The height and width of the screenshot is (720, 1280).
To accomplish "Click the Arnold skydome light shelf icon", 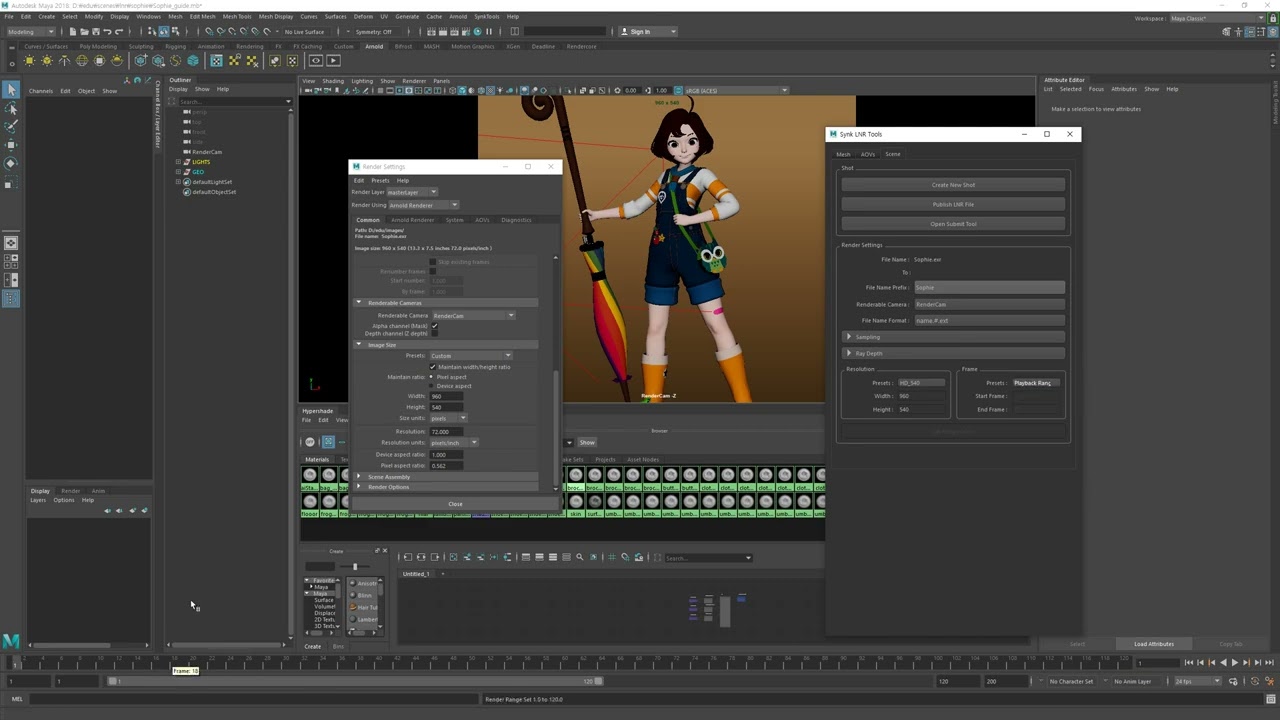I will pos(82,61).
